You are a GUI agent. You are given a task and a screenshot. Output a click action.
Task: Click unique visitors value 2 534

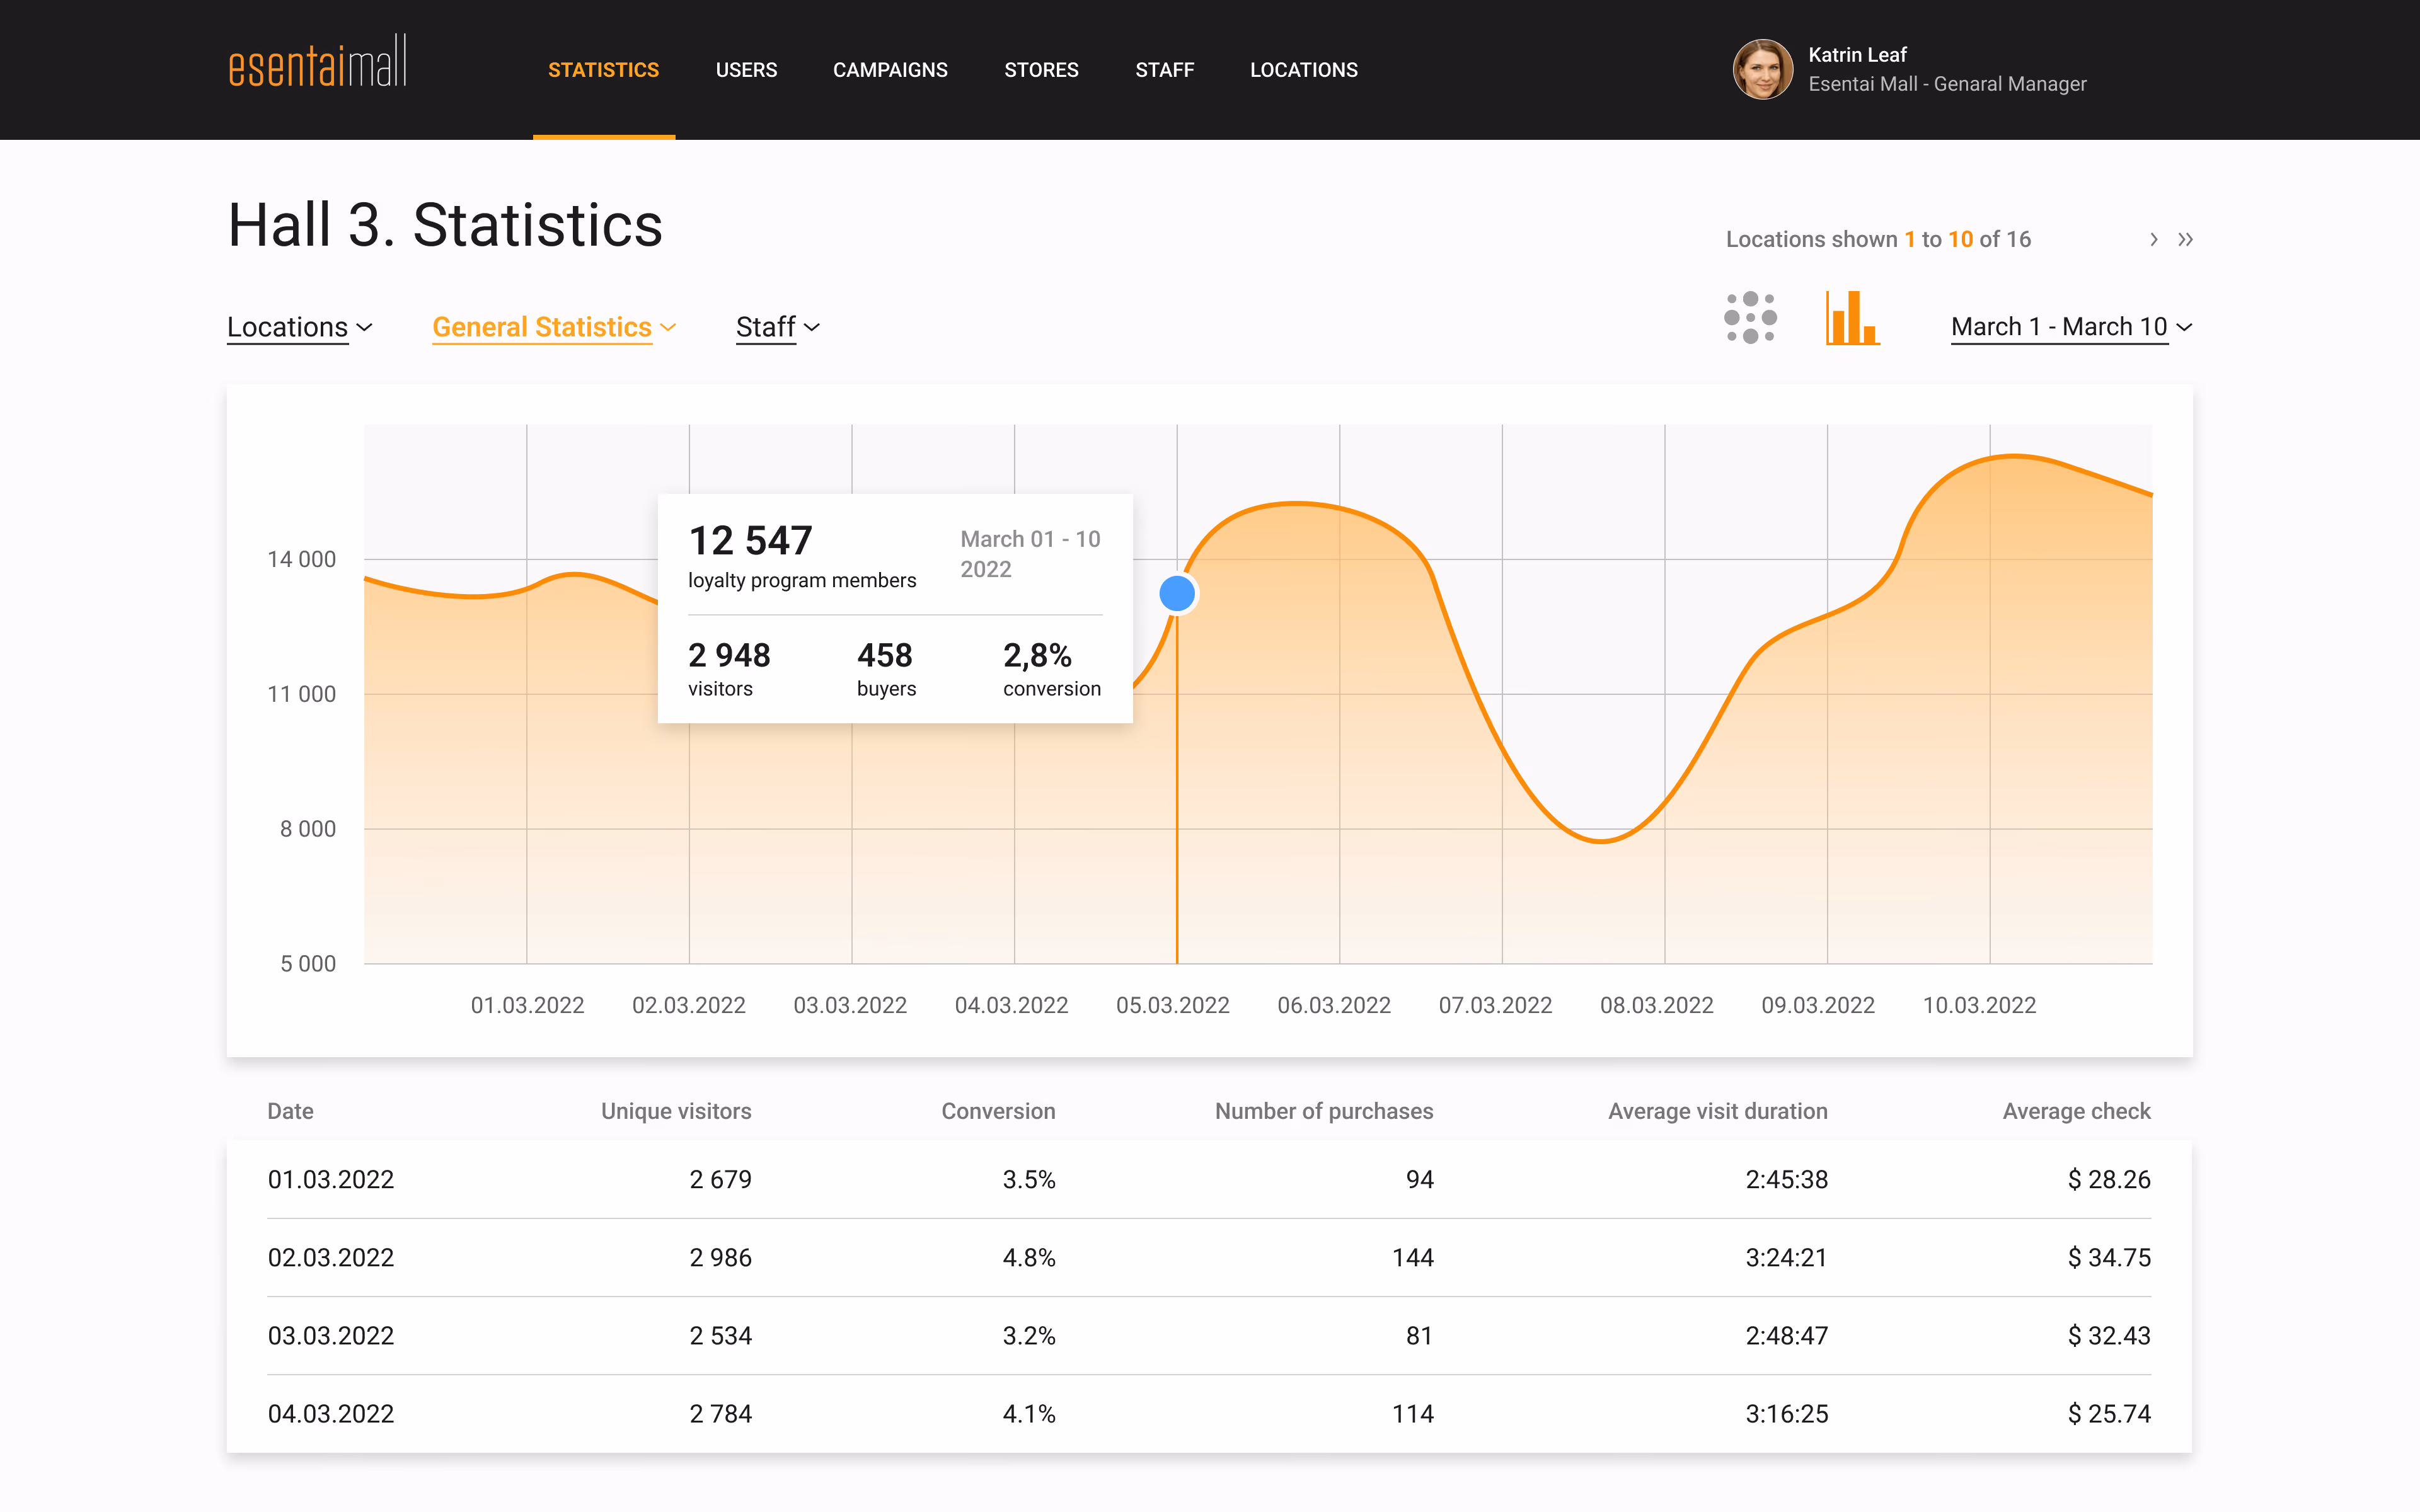[720, 1335]
